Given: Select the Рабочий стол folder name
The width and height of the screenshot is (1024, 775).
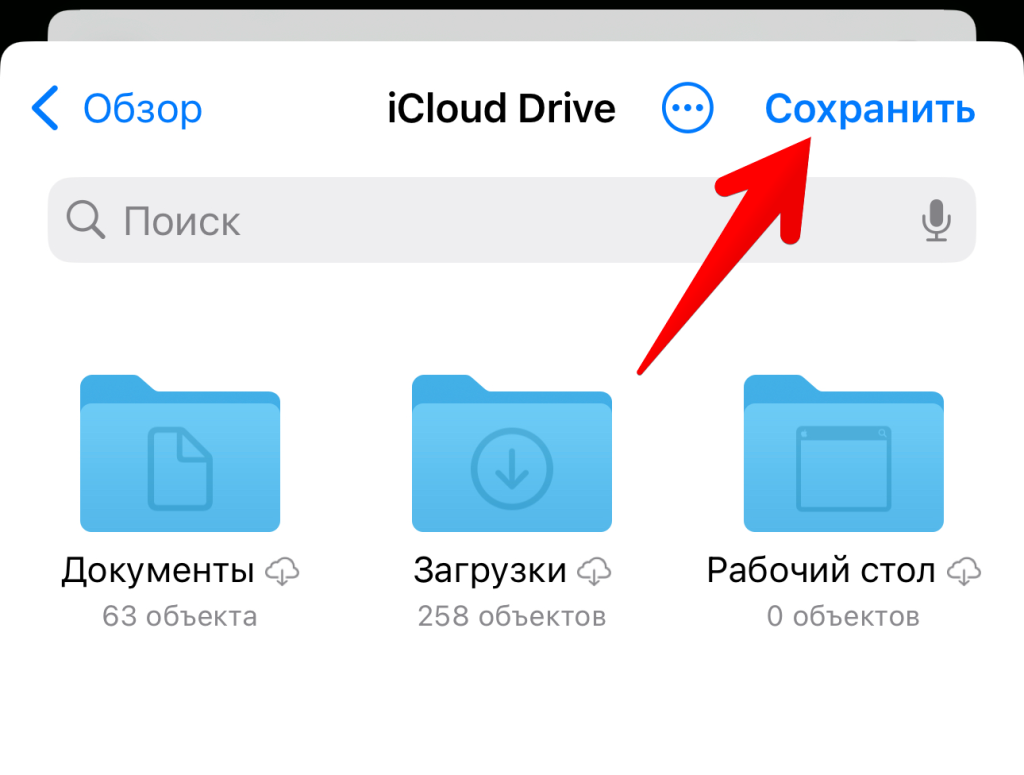Looking at the screenshot, I should click(x=821, y=571).
